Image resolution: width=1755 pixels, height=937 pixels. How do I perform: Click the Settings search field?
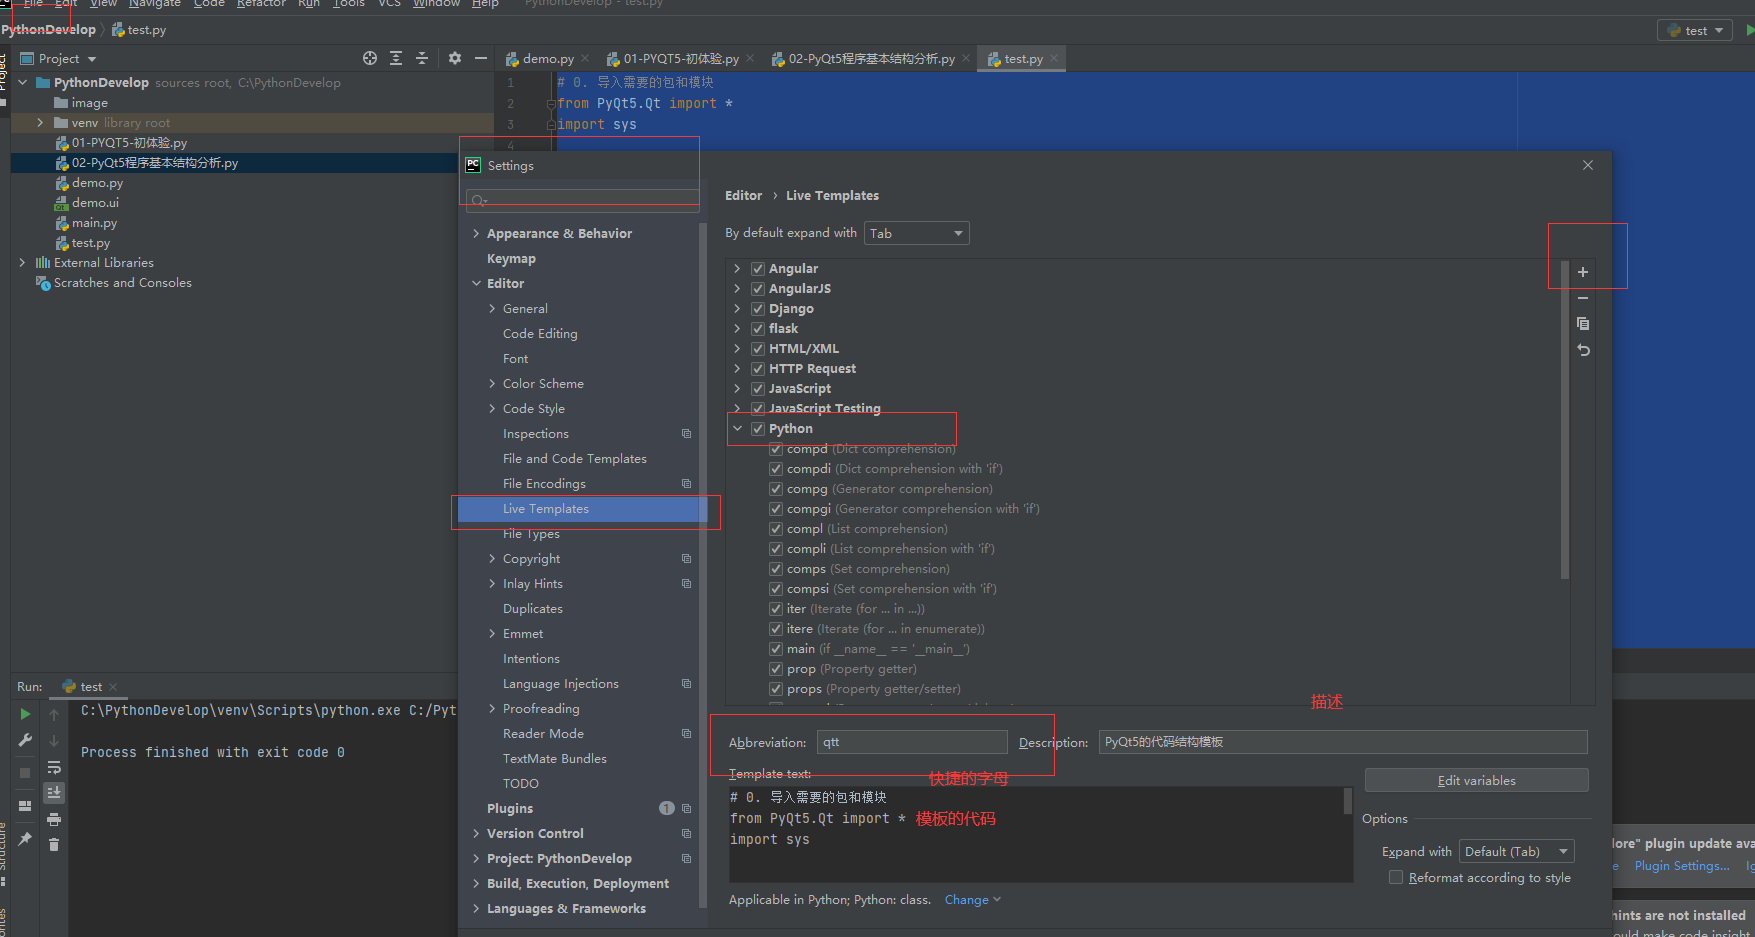click(582, 199)
